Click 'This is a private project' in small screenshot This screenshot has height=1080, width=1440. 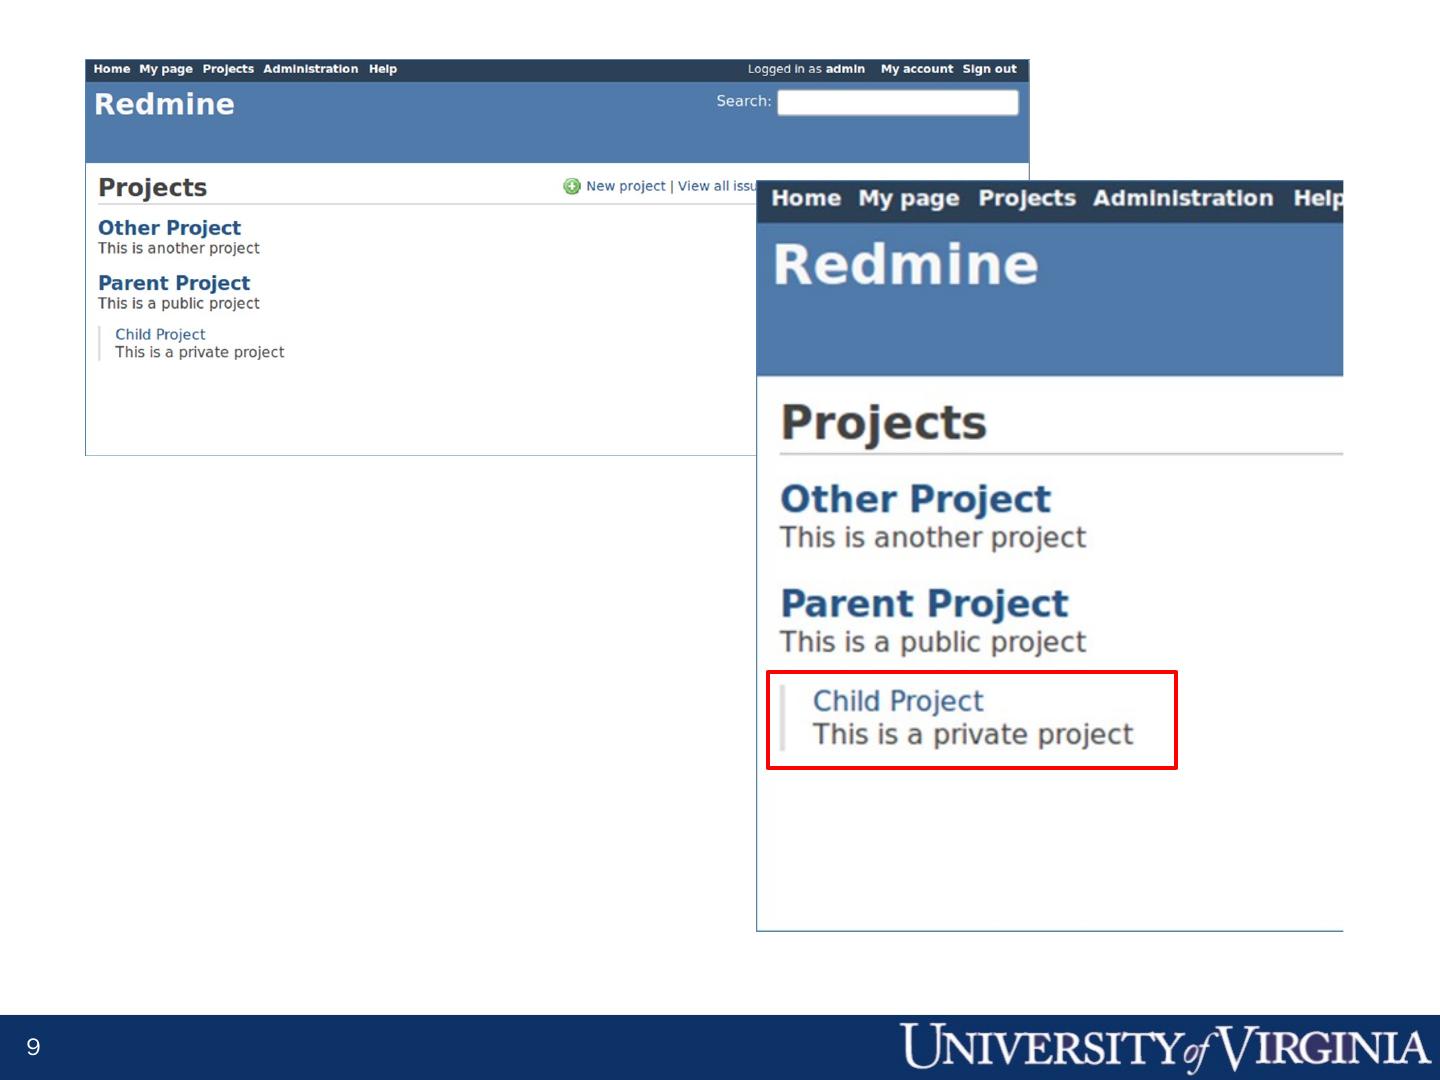[x=200, y=352]
